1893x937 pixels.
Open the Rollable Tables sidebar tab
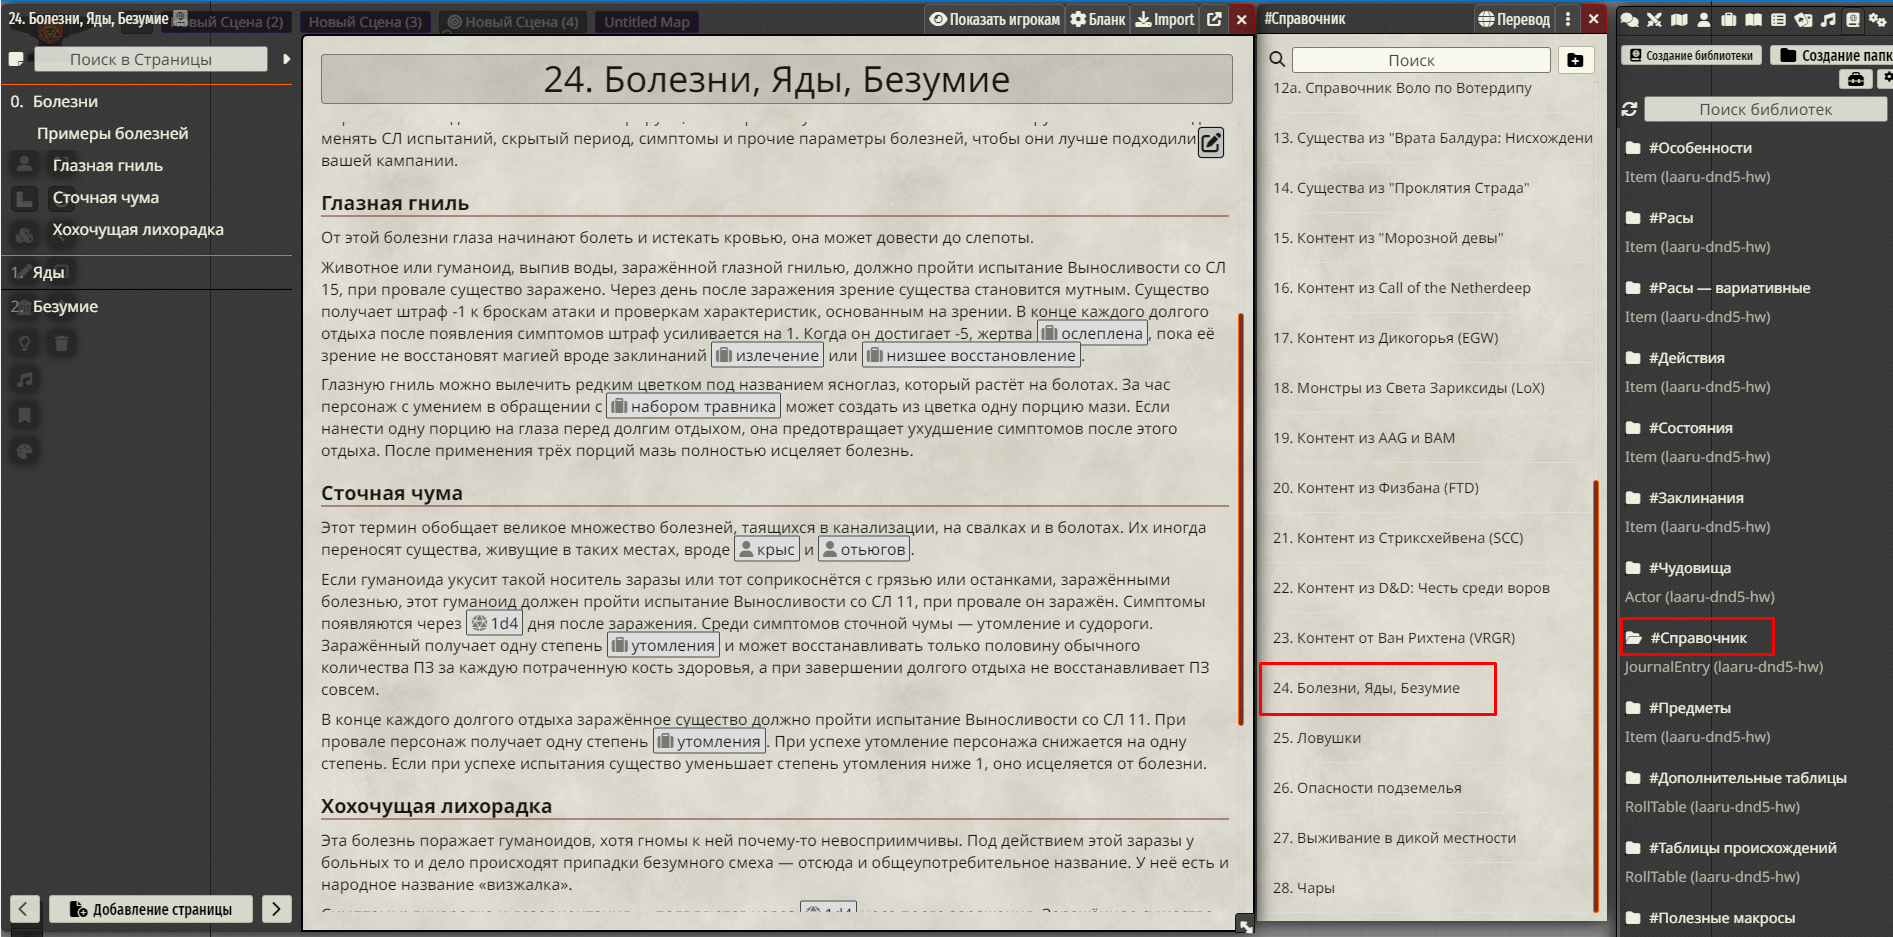(x=1778, y=19)
